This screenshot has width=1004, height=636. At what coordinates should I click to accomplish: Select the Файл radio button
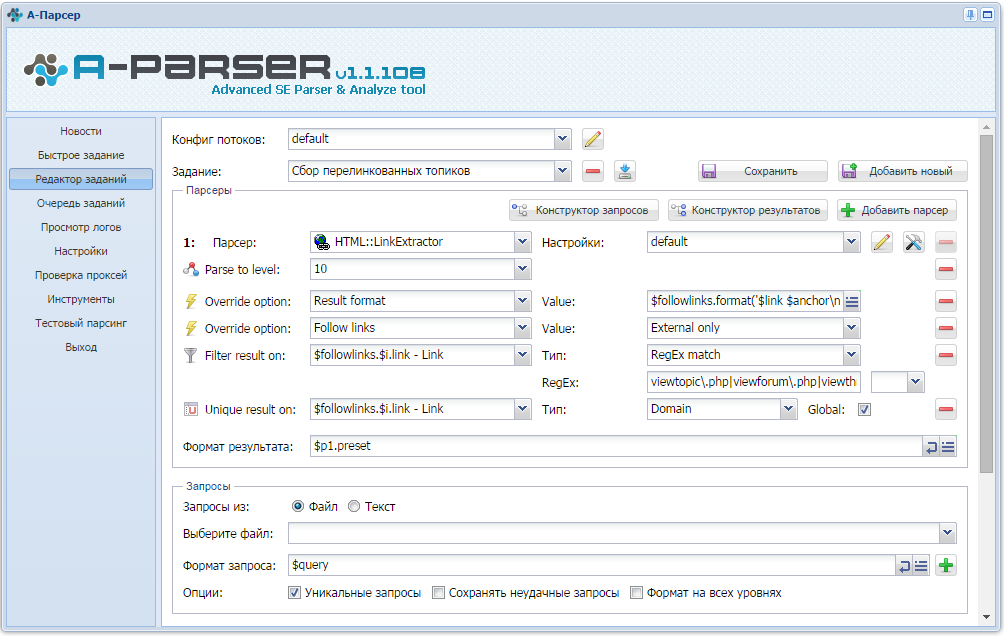coord(298,506)
